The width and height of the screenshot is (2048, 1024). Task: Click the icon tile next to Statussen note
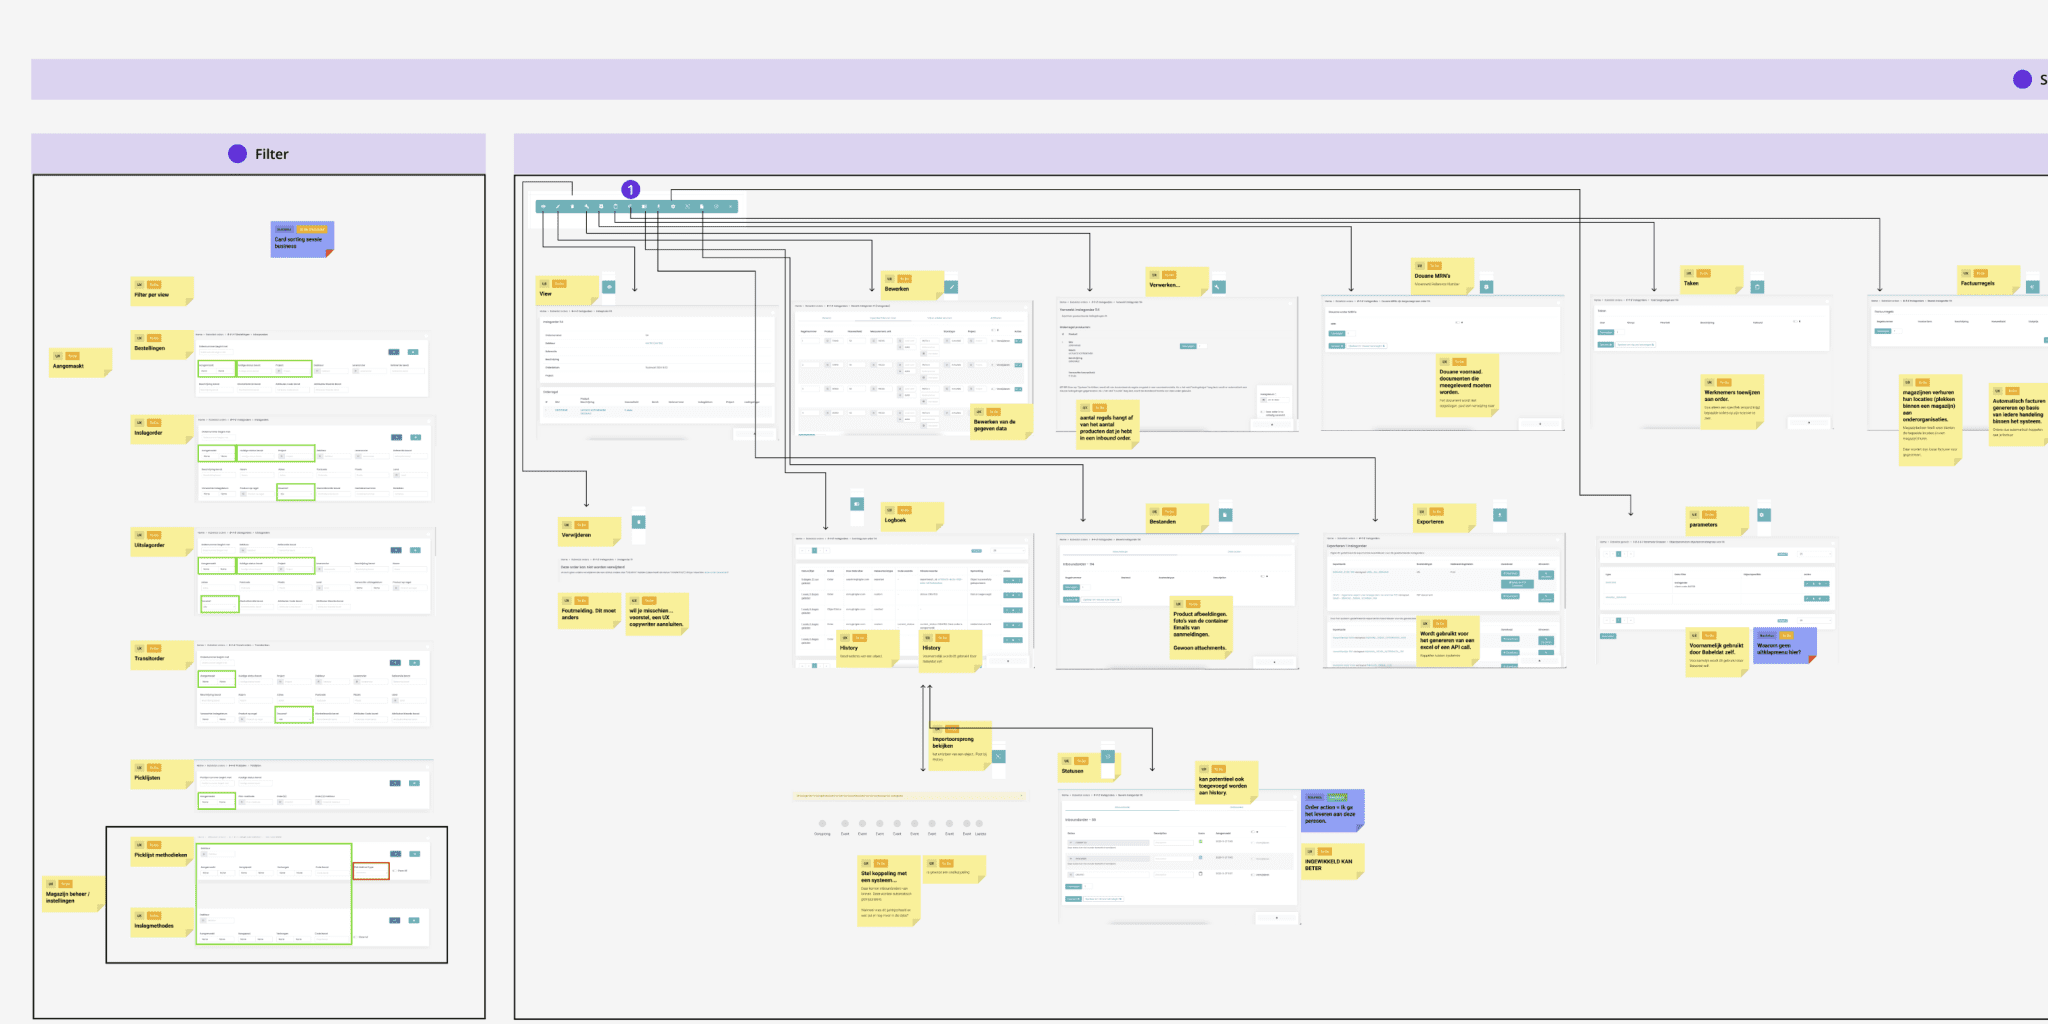coord(1107,757)
